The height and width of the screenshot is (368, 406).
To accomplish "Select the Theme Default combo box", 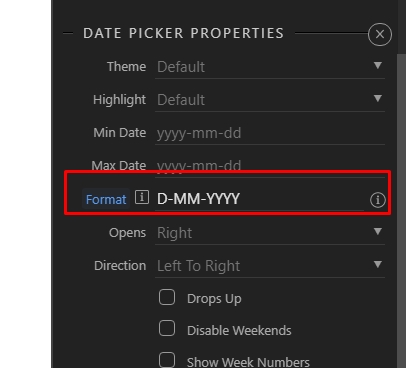I will (270, 67).
